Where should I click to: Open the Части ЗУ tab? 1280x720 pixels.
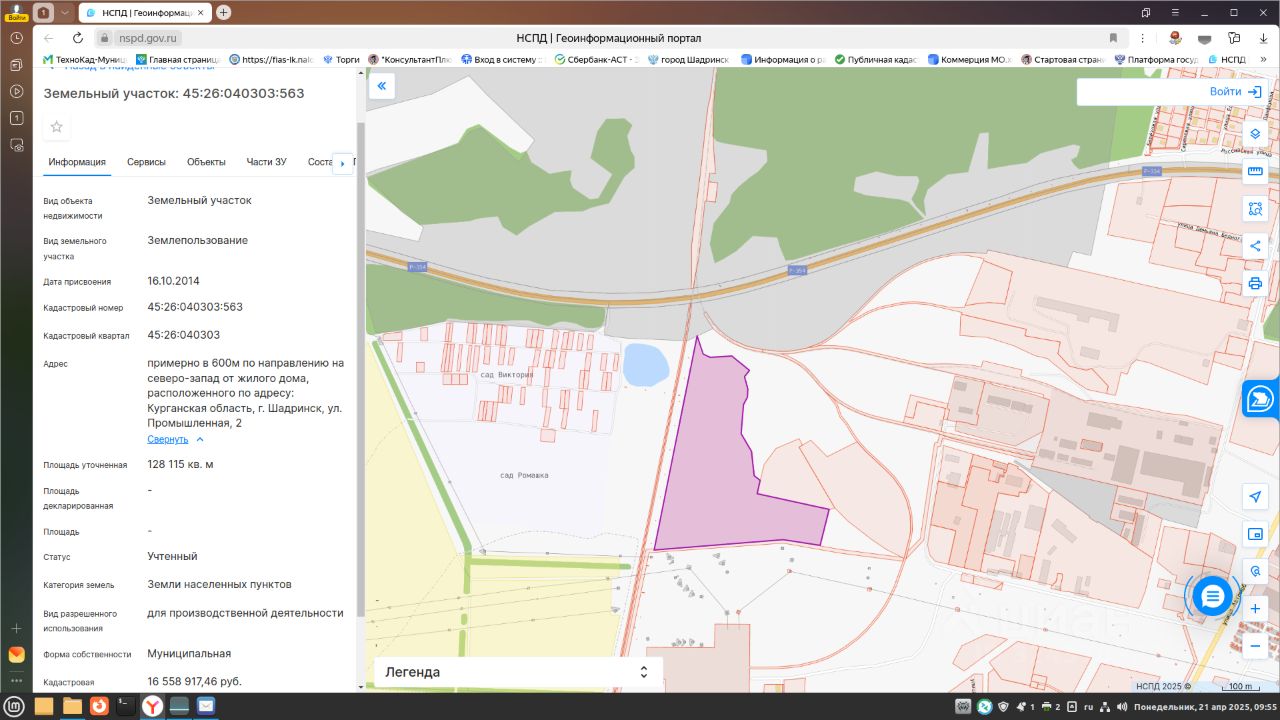coord(266,162)
